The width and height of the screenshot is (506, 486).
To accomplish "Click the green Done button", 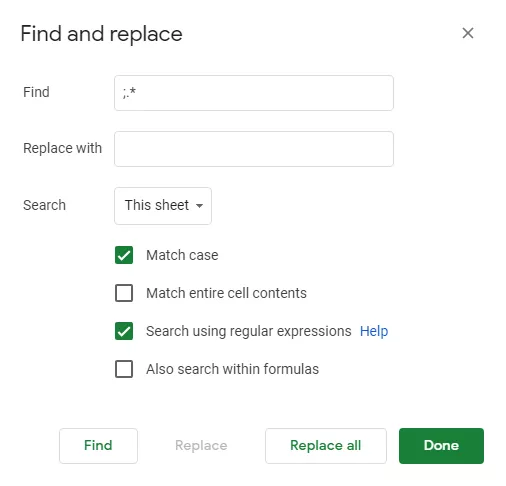I will point(441,446).
